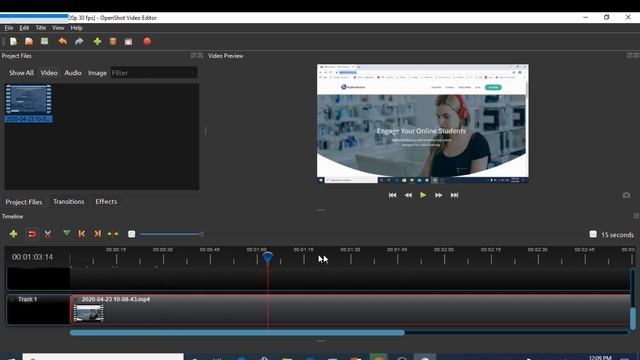
Task: Jump to the start of the video
Action: click(x=393, y=196)
